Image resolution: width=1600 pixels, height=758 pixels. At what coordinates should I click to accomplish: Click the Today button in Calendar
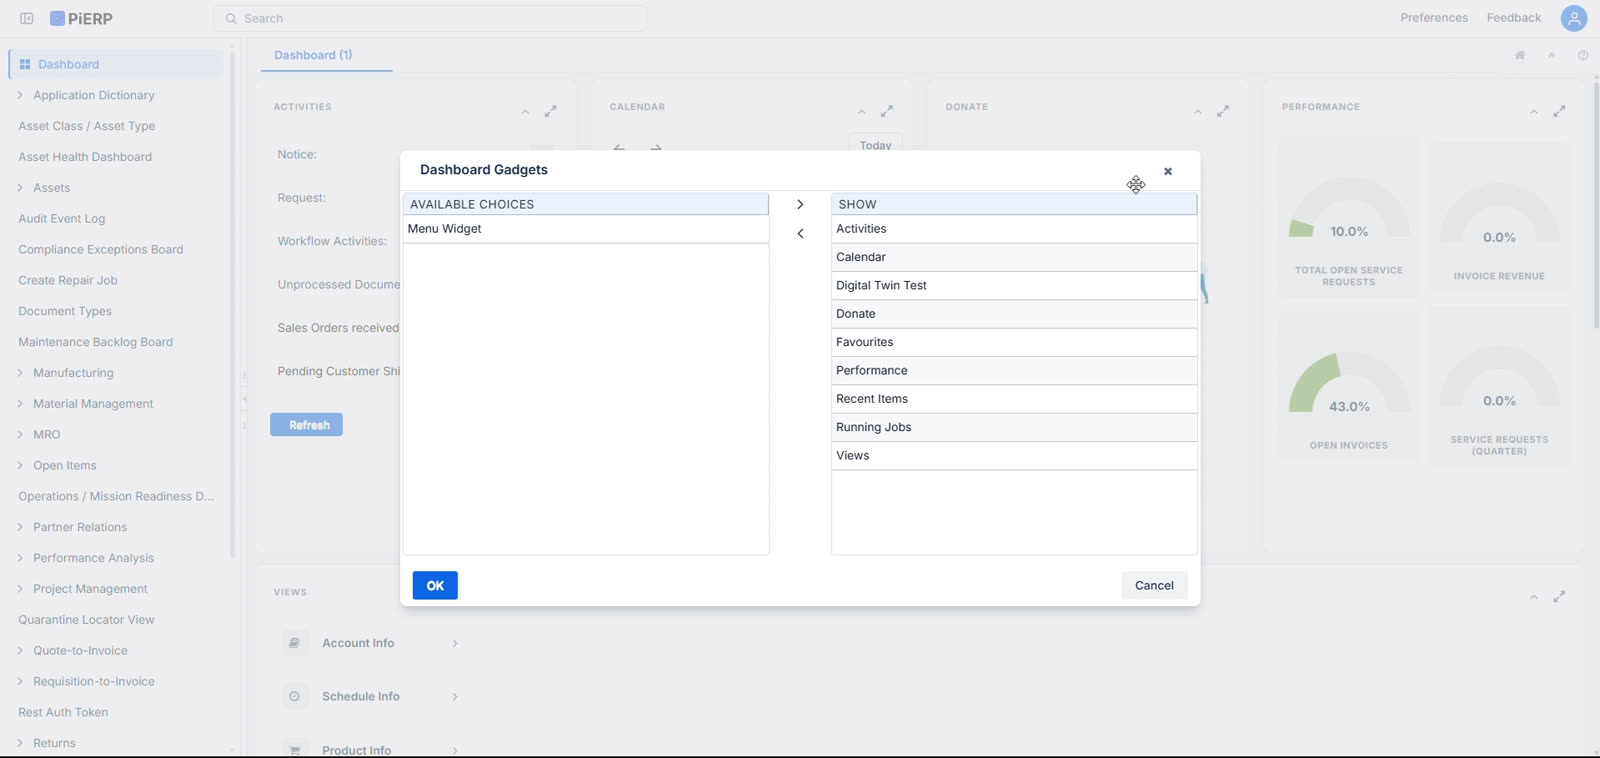pos(876,144)
